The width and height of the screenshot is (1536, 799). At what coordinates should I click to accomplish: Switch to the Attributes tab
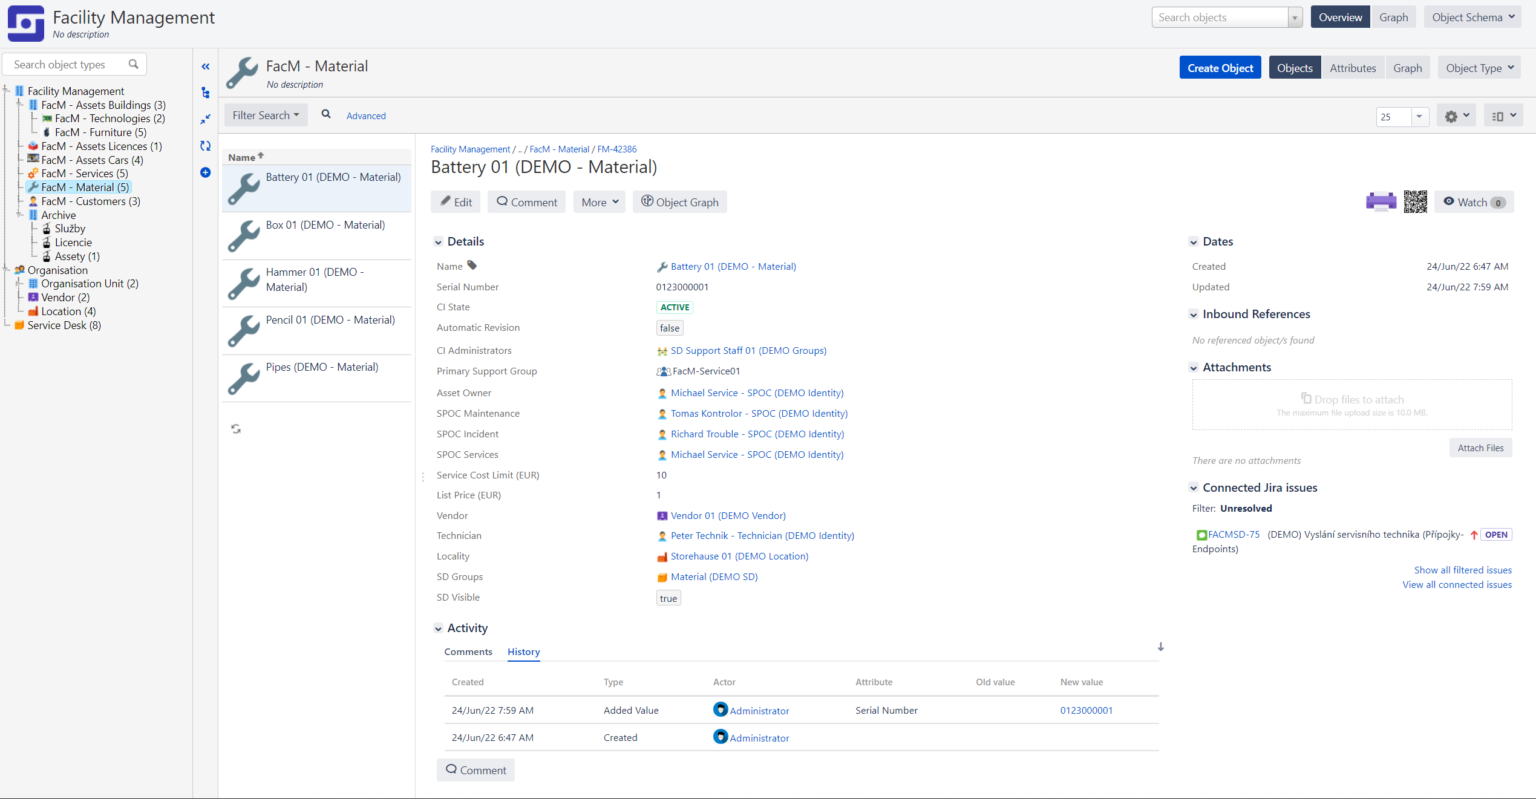click(x=1352, y=68)
